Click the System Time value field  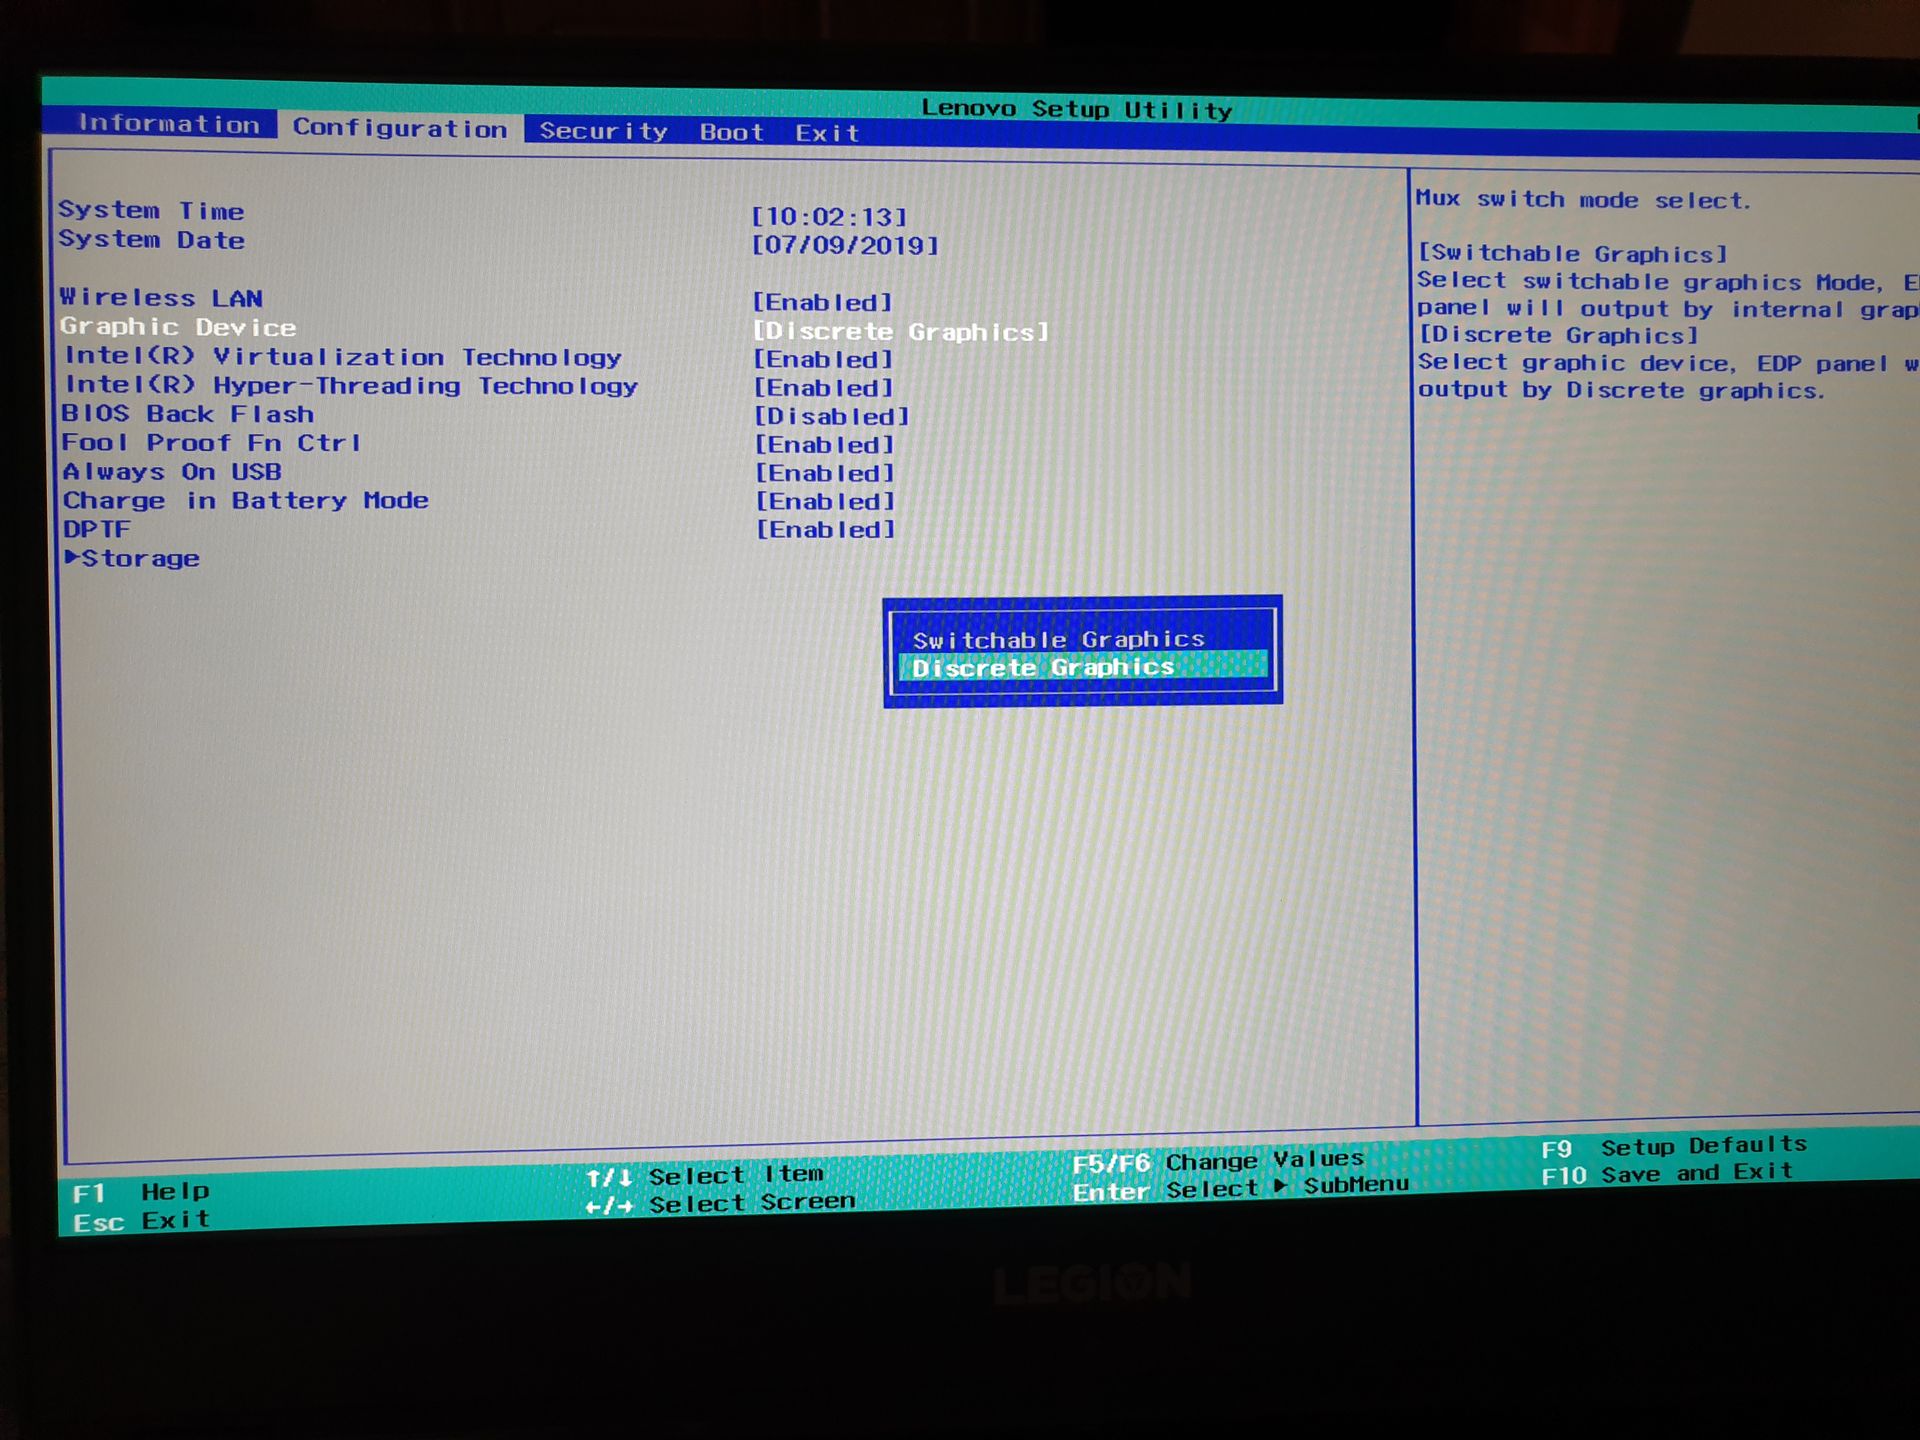pyautogui.click(x=829, y=216)
